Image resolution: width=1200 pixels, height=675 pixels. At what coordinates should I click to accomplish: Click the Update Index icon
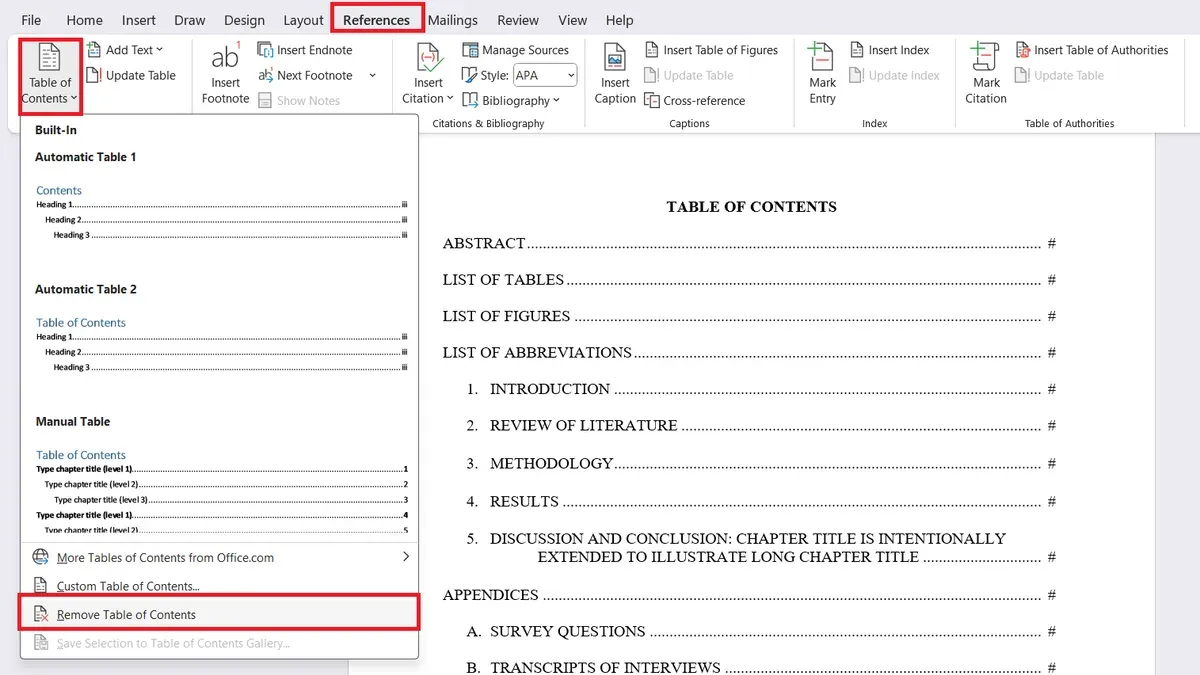(857, 75)
